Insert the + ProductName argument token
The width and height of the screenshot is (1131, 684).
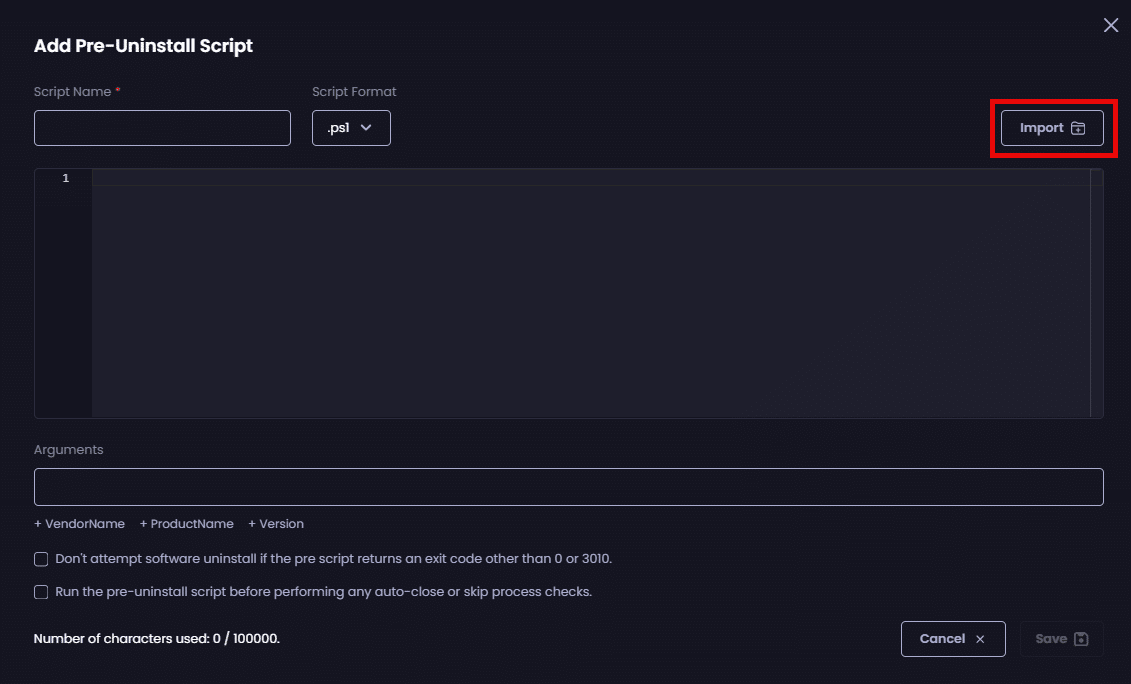coord(186,524)
